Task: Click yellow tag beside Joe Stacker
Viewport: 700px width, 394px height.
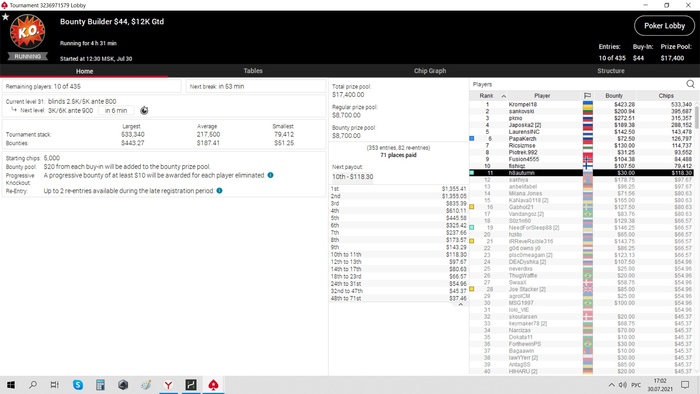Action: click(x=472, y=289)
